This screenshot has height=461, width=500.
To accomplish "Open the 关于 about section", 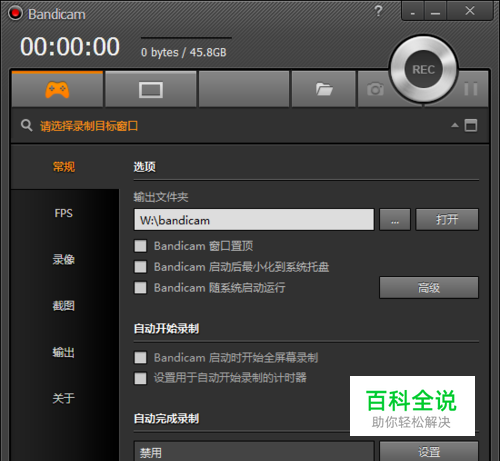I will point(64,398).
